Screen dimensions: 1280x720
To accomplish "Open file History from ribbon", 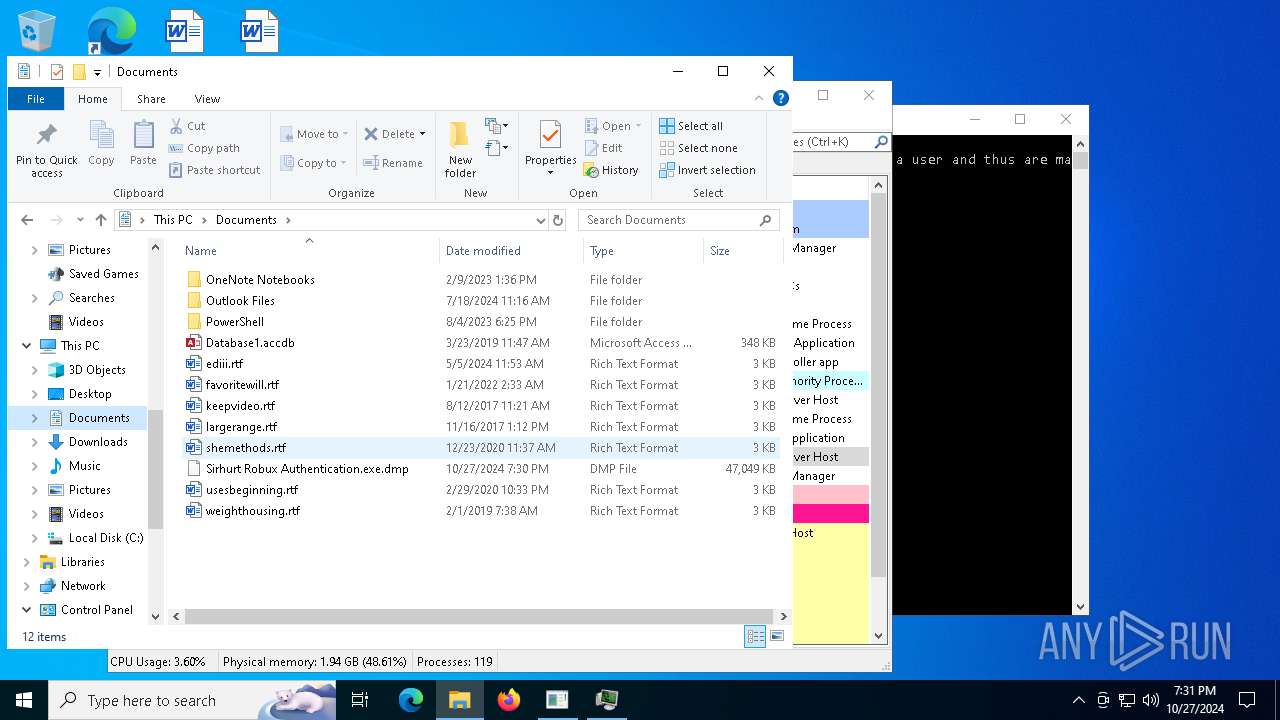I will tap(611, 170).
